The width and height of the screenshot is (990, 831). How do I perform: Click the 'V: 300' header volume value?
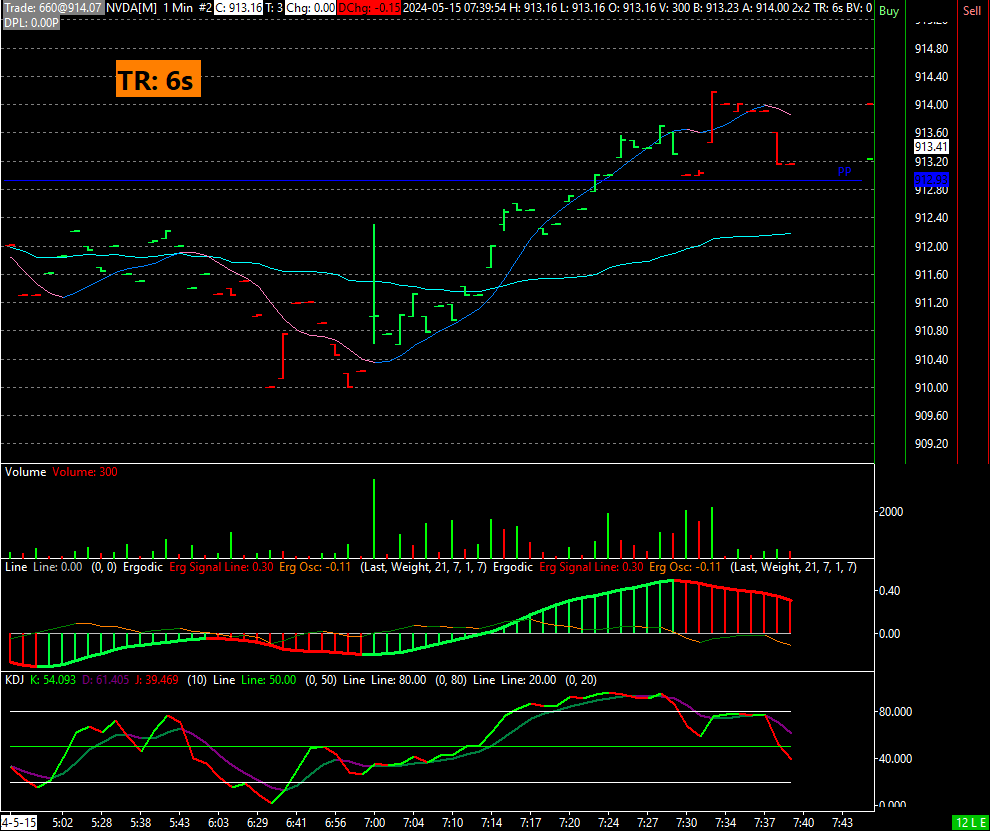click(x=674, y=9)
